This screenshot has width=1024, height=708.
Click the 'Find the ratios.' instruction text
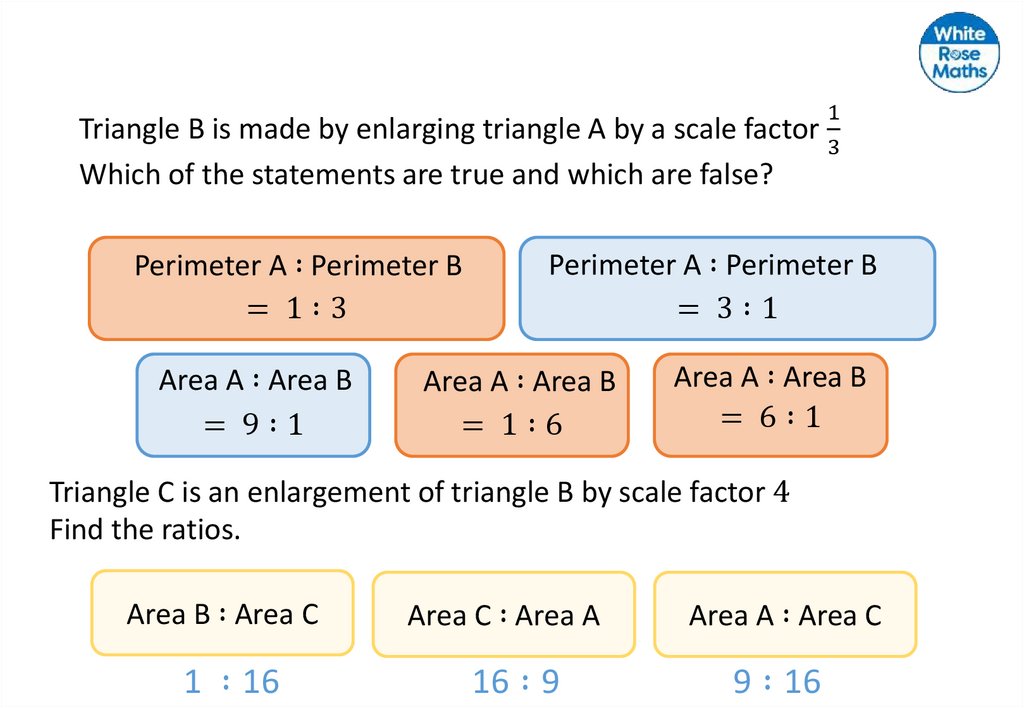point(145,529)
